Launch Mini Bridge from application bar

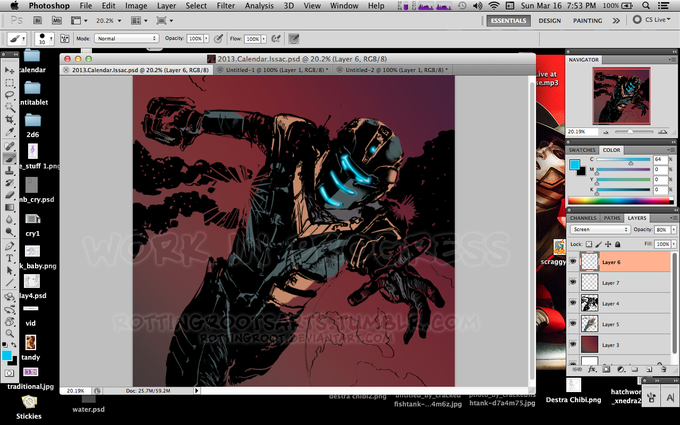coord(57,20)
